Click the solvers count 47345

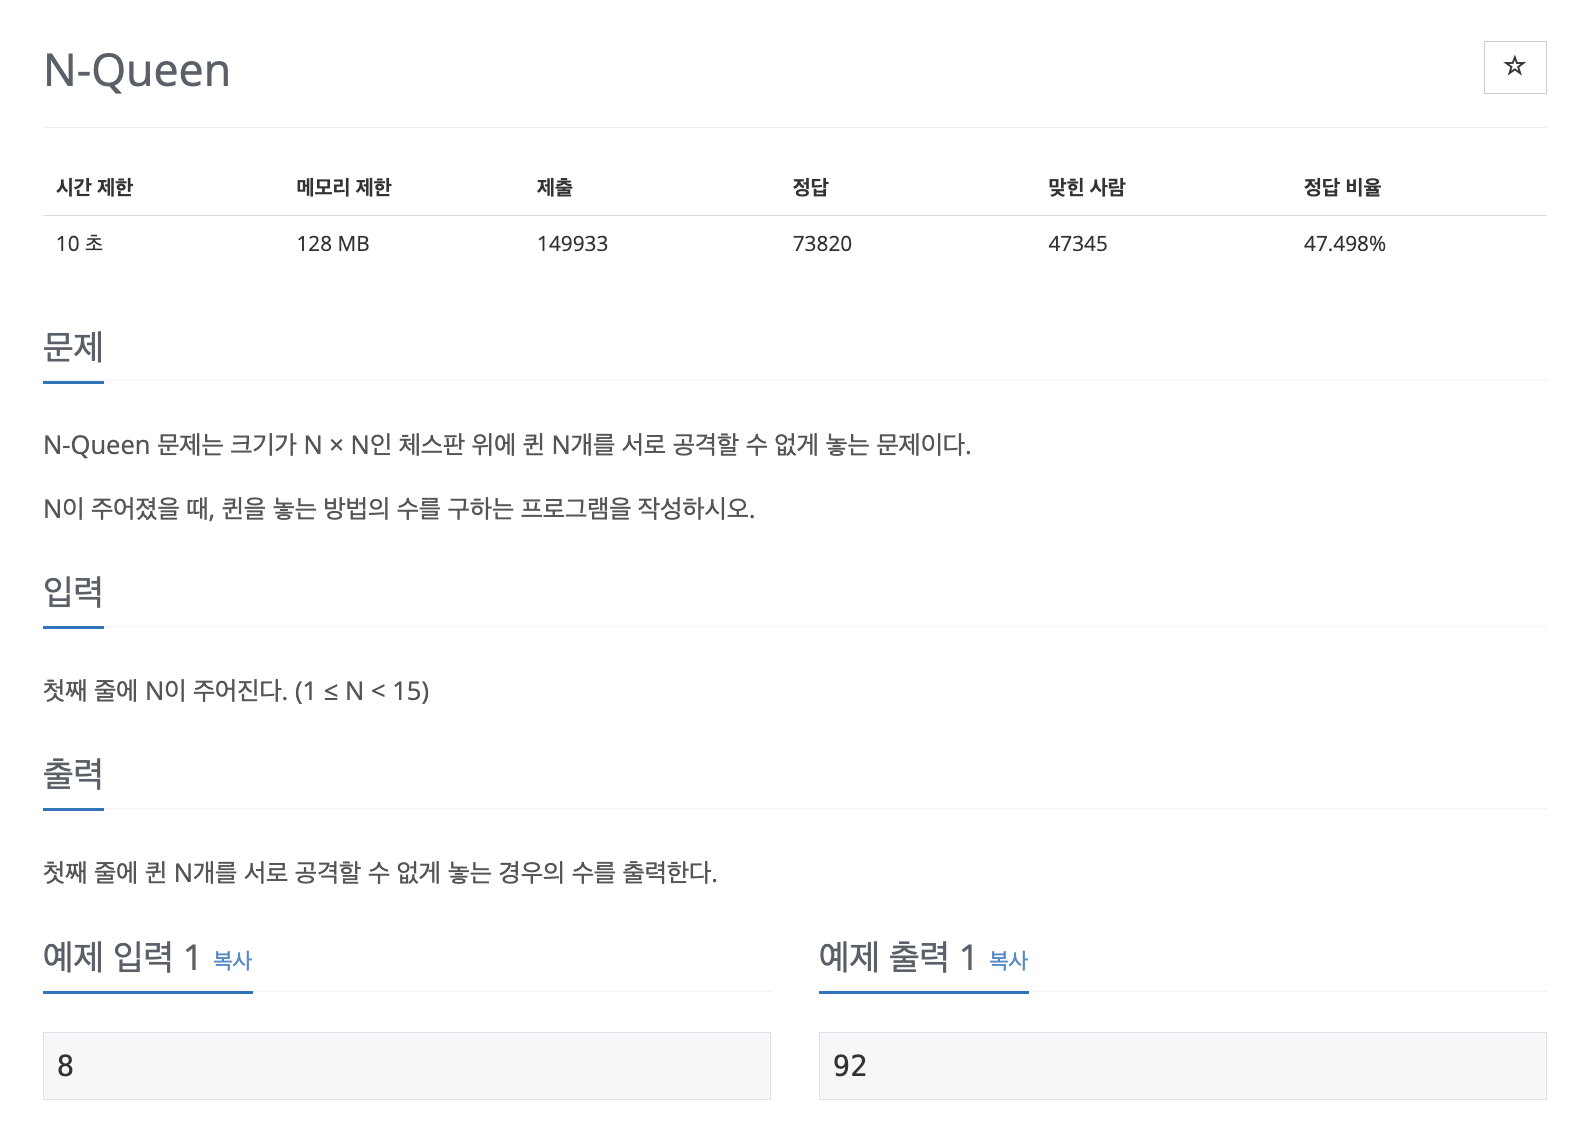click(1077, 244)
